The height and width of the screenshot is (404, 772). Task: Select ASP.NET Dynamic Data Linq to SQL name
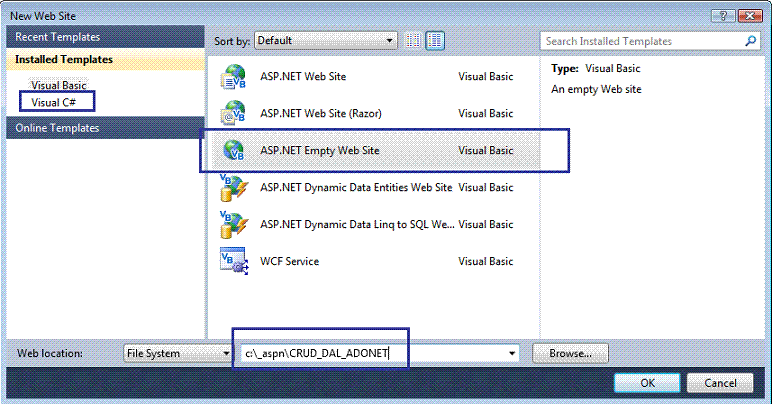(x=357, y=224)
